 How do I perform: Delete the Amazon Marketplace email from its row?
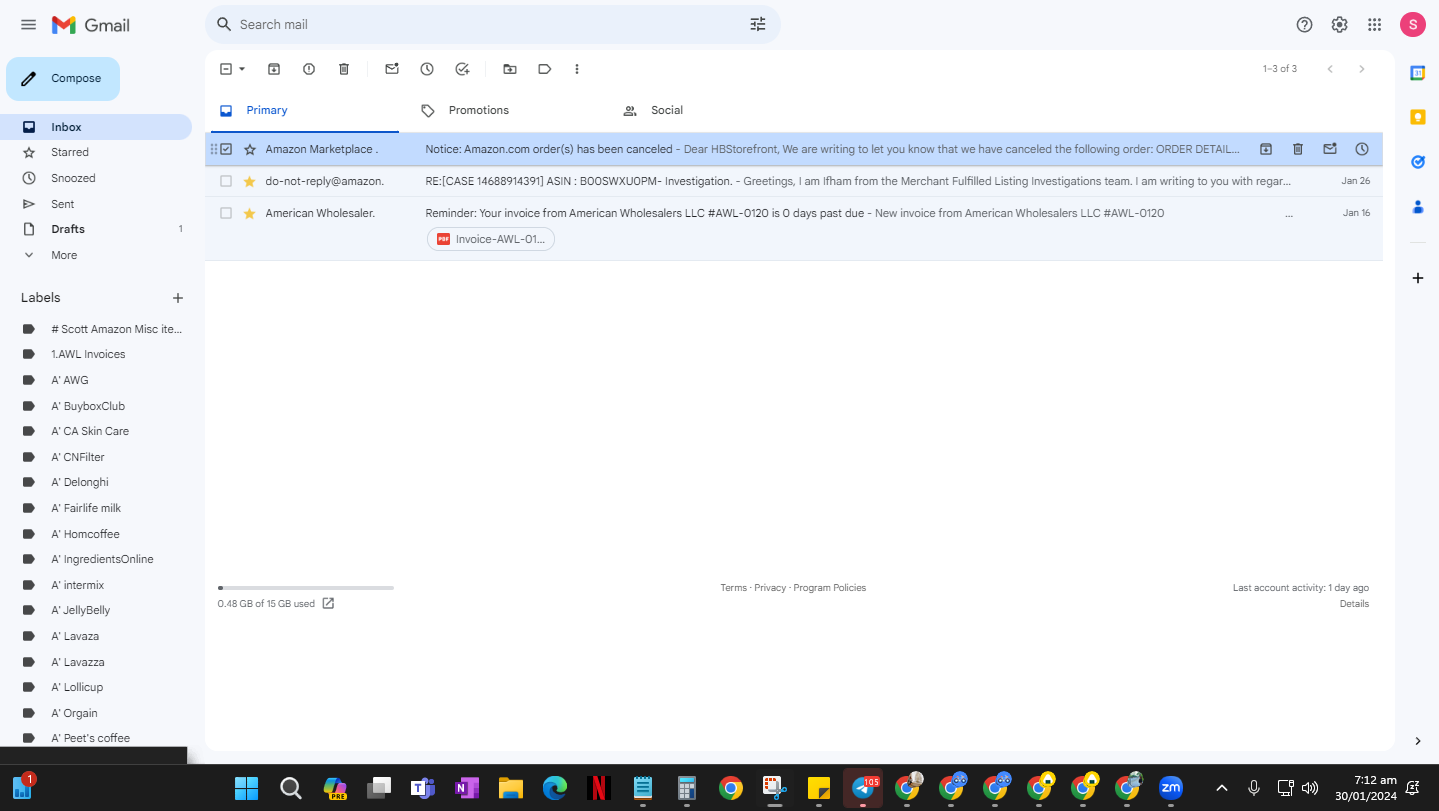tap(1298, 149)
